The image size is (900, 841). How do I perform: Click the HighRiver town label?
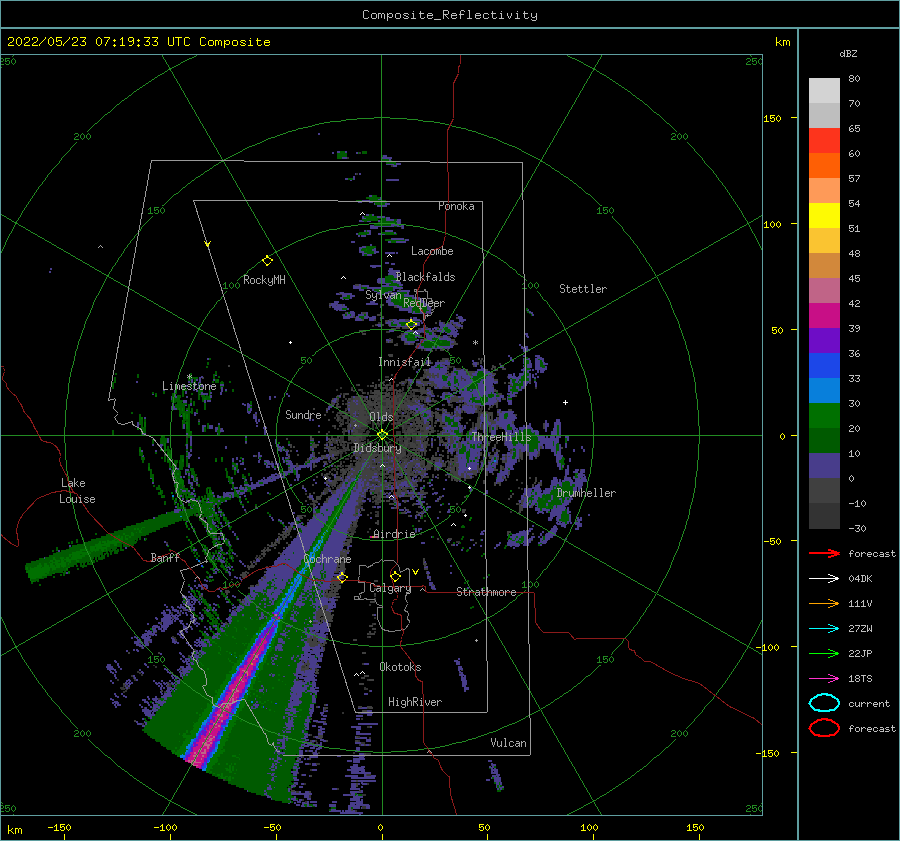point(415,702)
